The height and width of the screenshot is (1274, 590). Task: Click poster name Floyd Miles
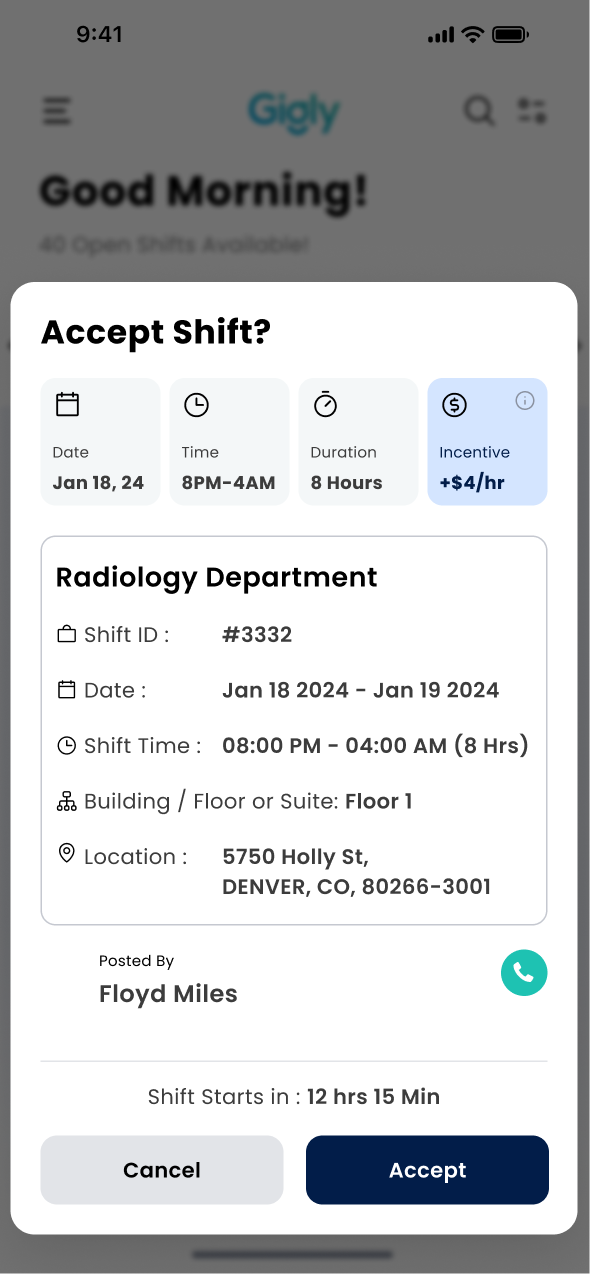pyautogui.click(x=168, y=994)
